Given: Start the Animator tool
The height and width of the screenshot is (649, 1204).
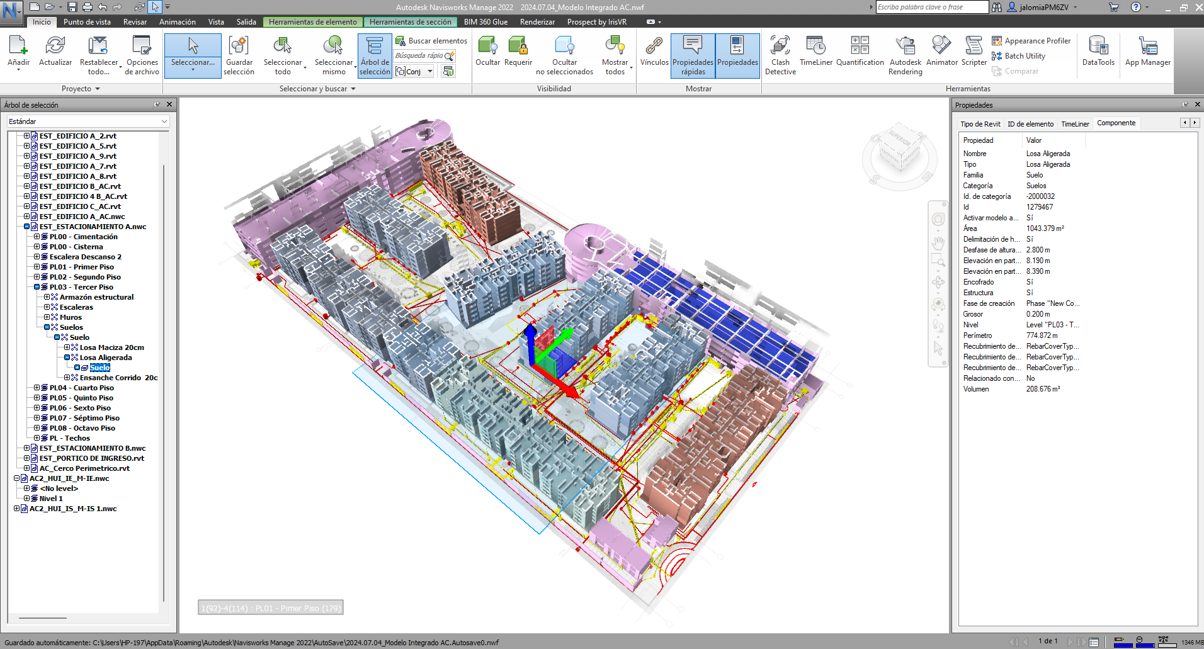Looking at the screenshot, I should (939, 55).
